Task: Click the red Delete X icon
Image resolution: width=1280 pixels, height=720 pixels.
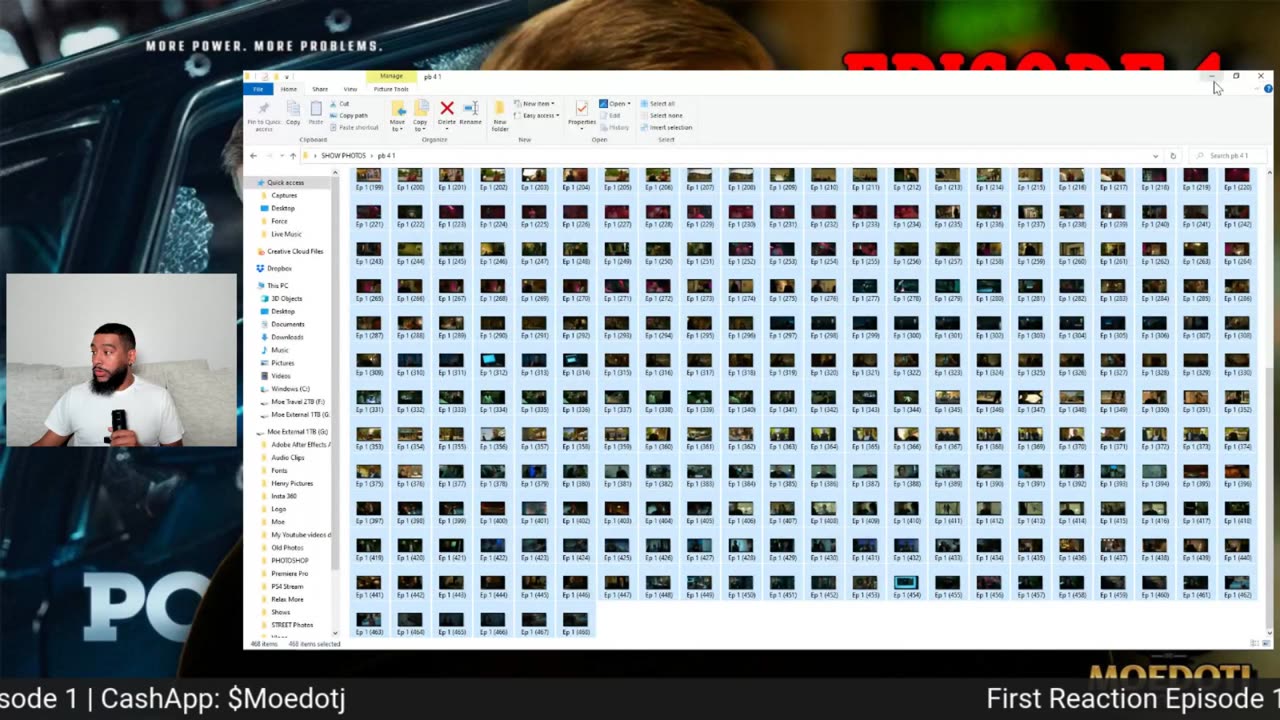Action: point(447,108)
